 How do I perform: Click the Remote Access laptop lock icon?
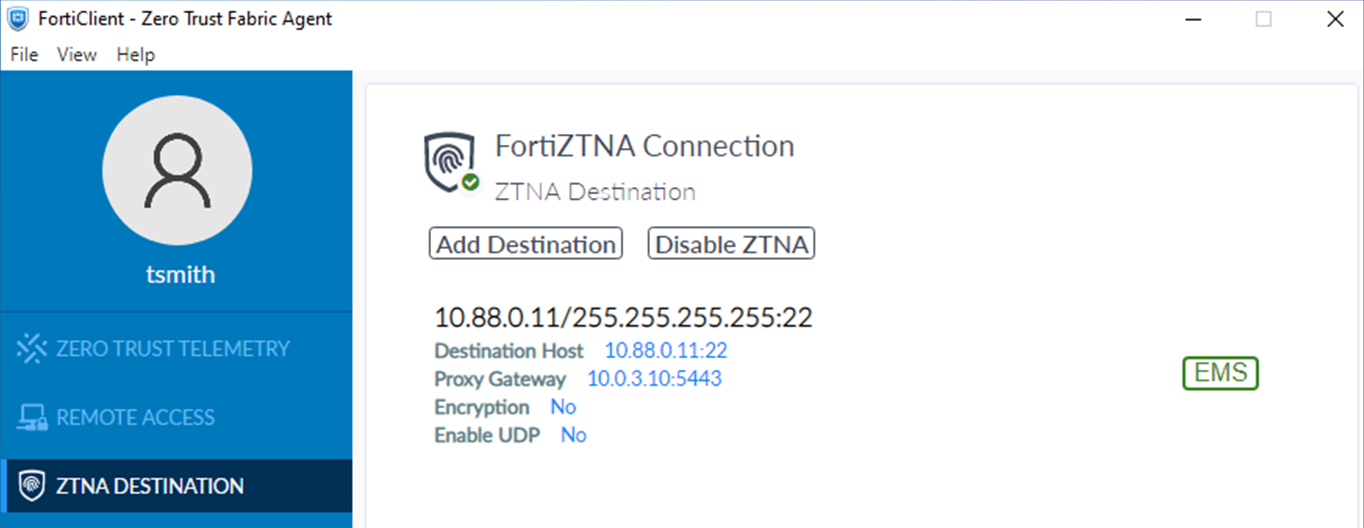(x=33, y=418)
